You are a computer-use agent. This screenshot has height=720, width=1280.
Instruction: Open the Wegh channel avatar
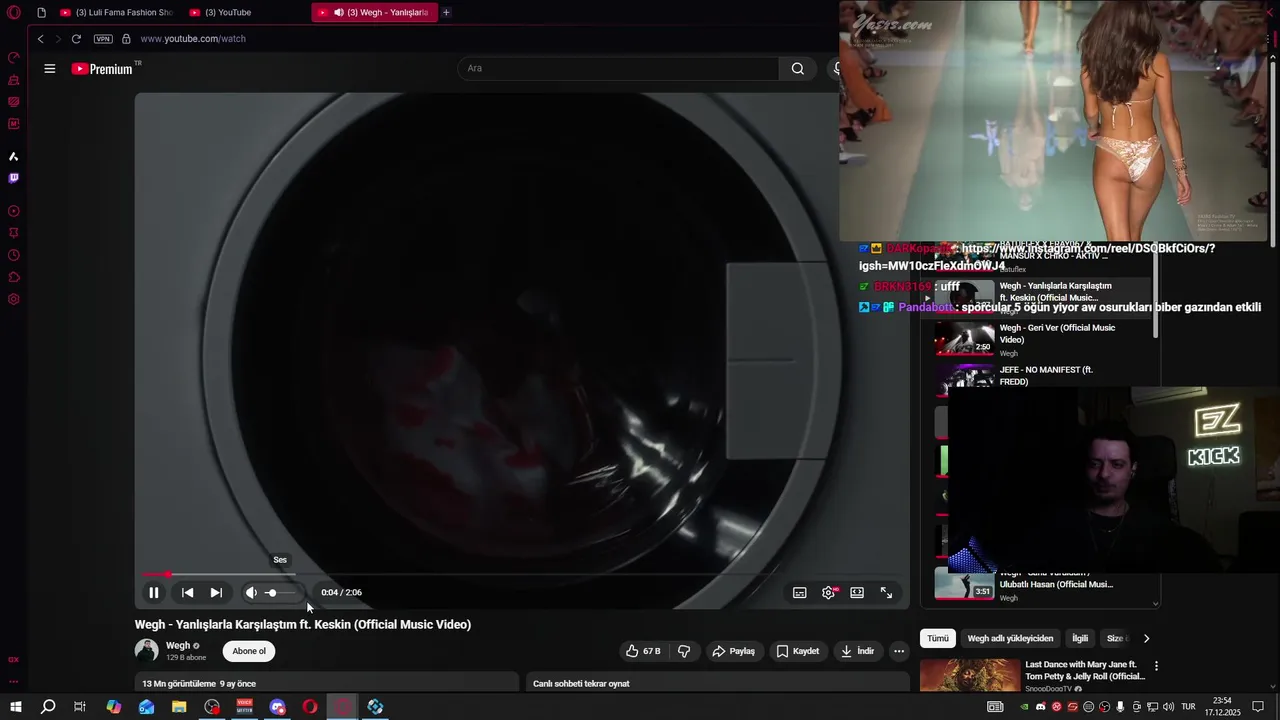(x=147, y=651)
